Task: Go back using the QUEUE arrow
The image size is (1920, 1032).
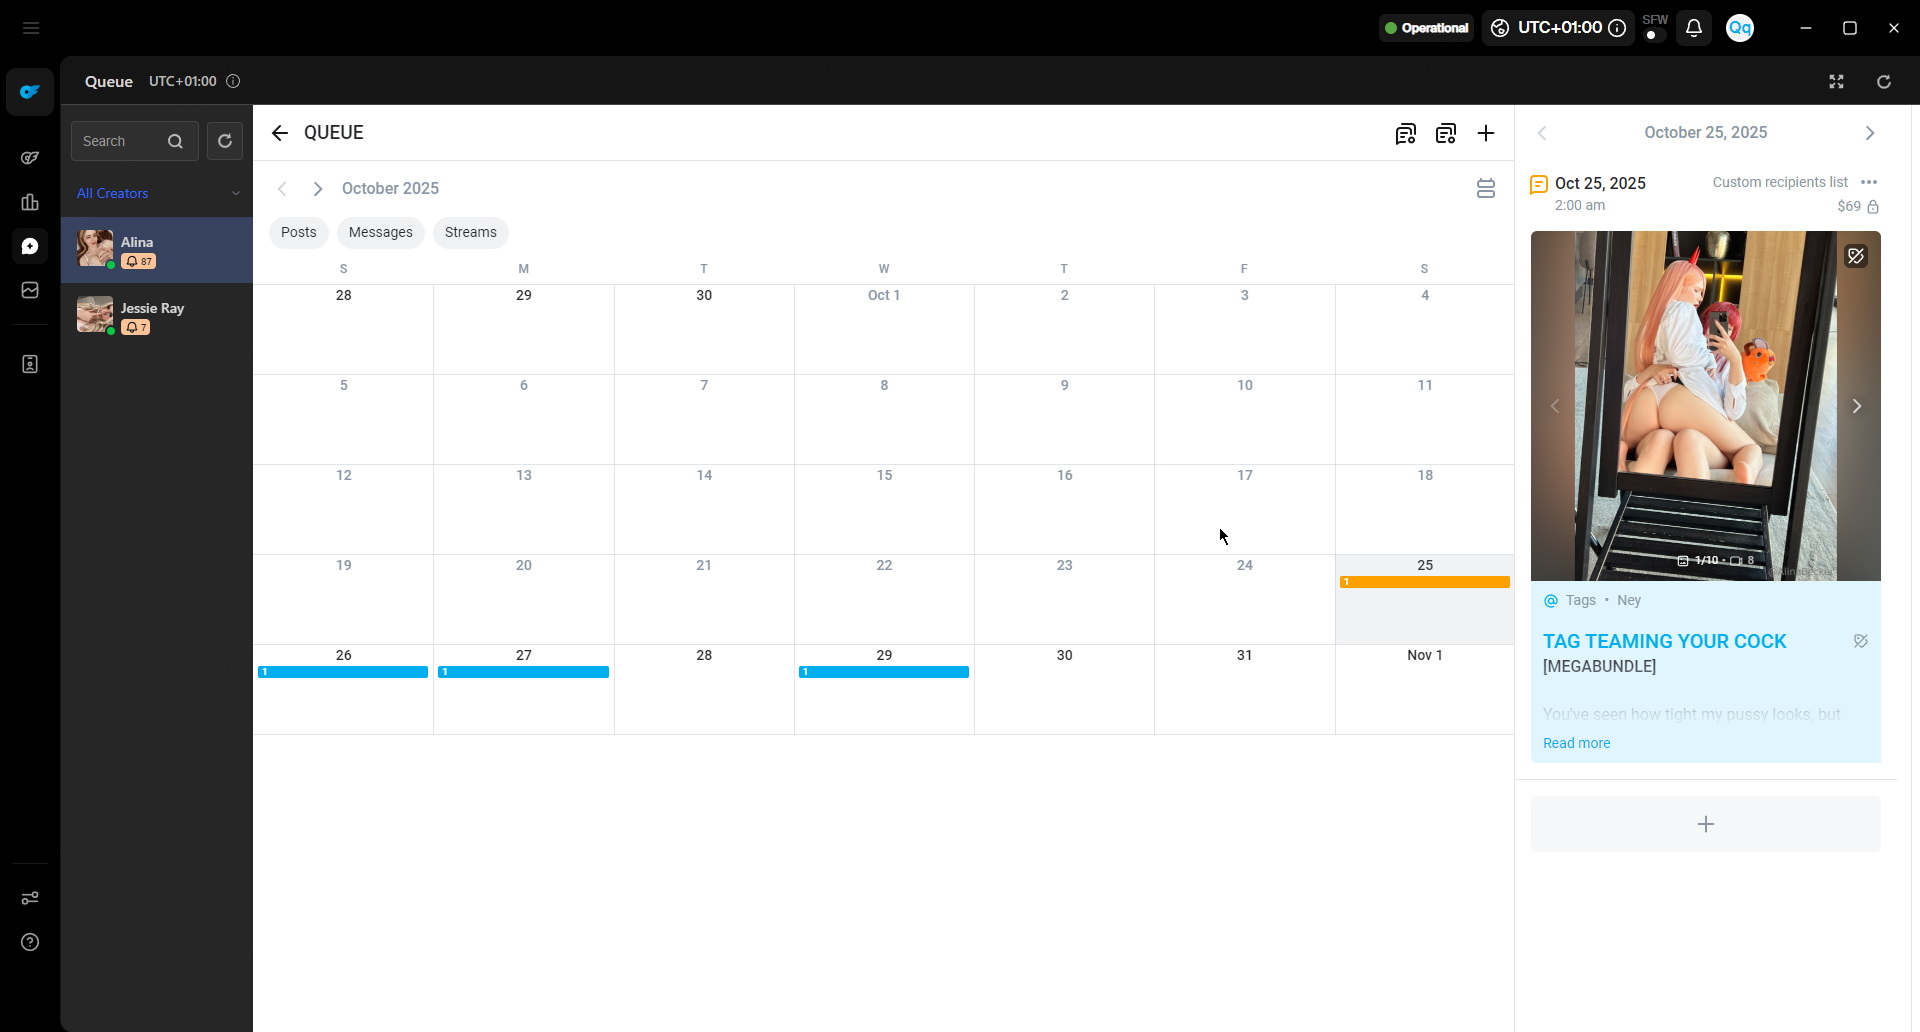Action: coord(279,133)
